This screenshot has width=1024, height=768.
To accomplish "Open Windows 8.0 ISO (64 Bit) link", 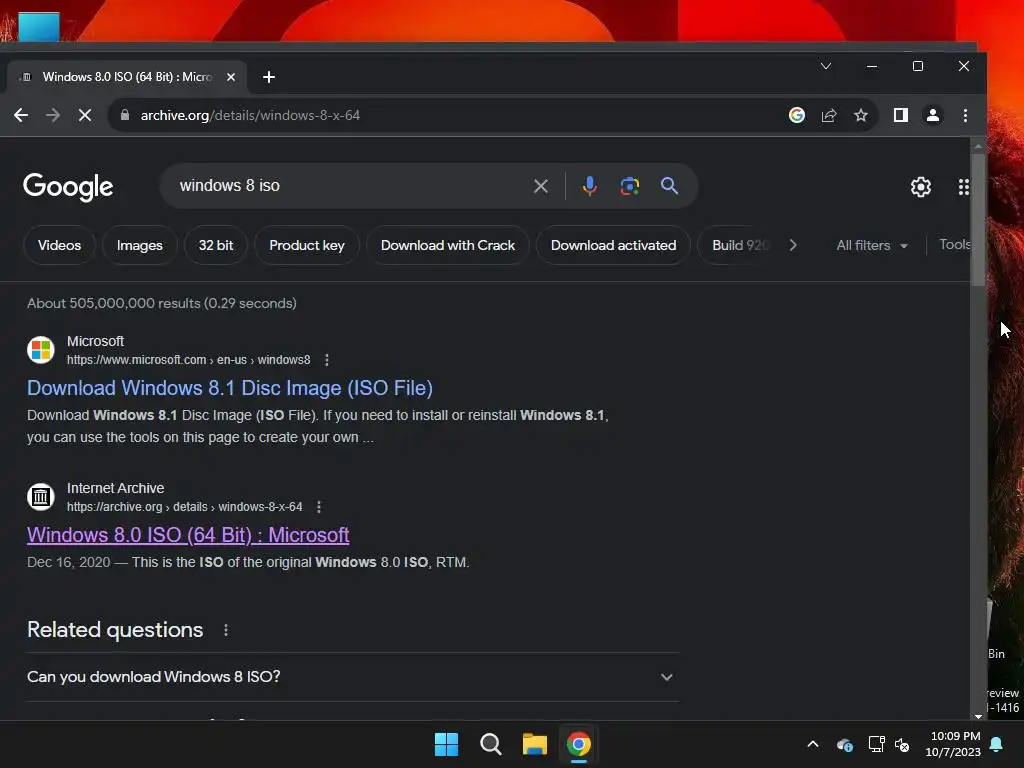I will 188,536.
